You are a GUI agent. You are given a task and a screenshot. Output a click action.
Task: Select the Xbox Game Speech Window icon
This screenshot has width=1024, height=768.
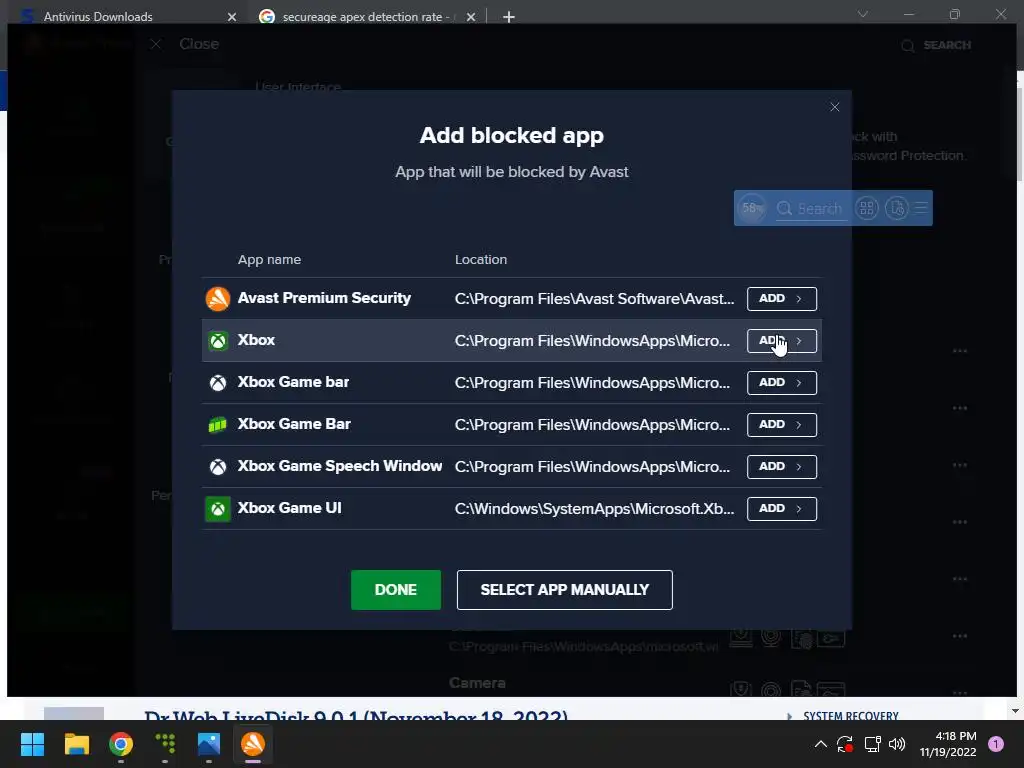(x=217, y=466)
